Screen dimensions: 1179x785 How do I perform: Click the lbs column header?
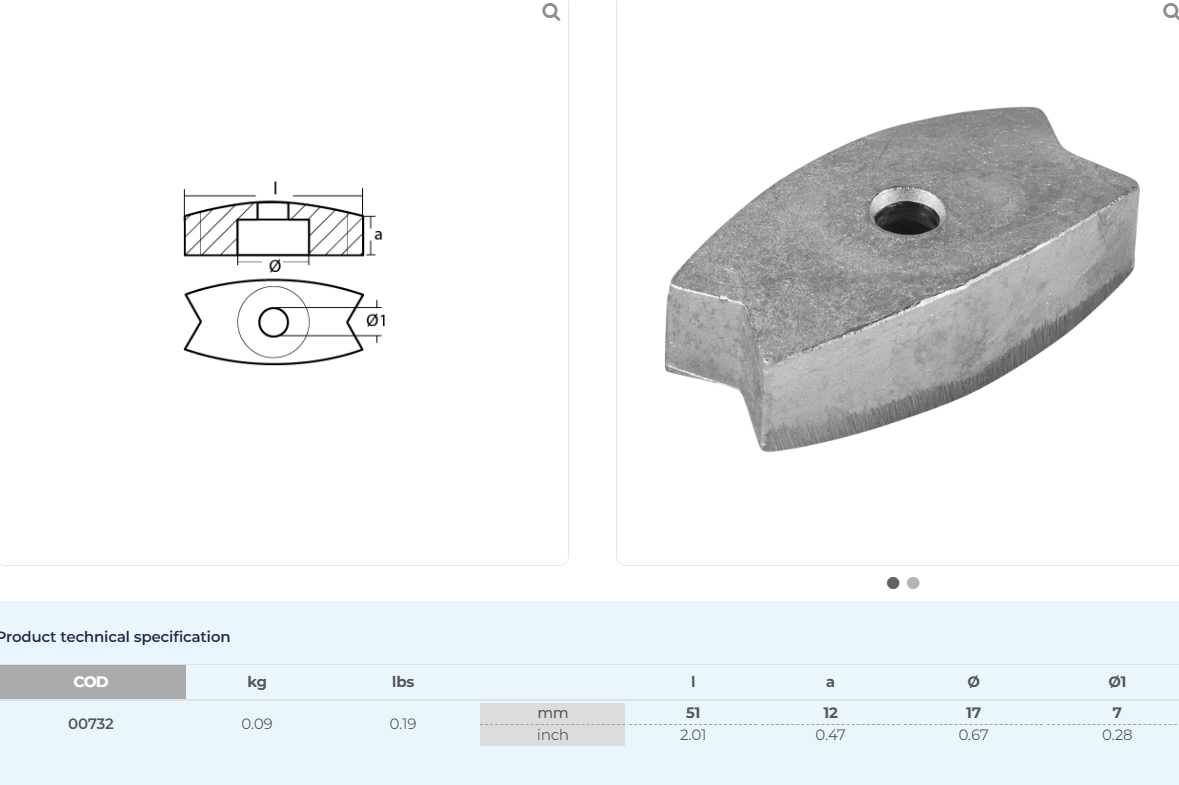click(403, 682)
